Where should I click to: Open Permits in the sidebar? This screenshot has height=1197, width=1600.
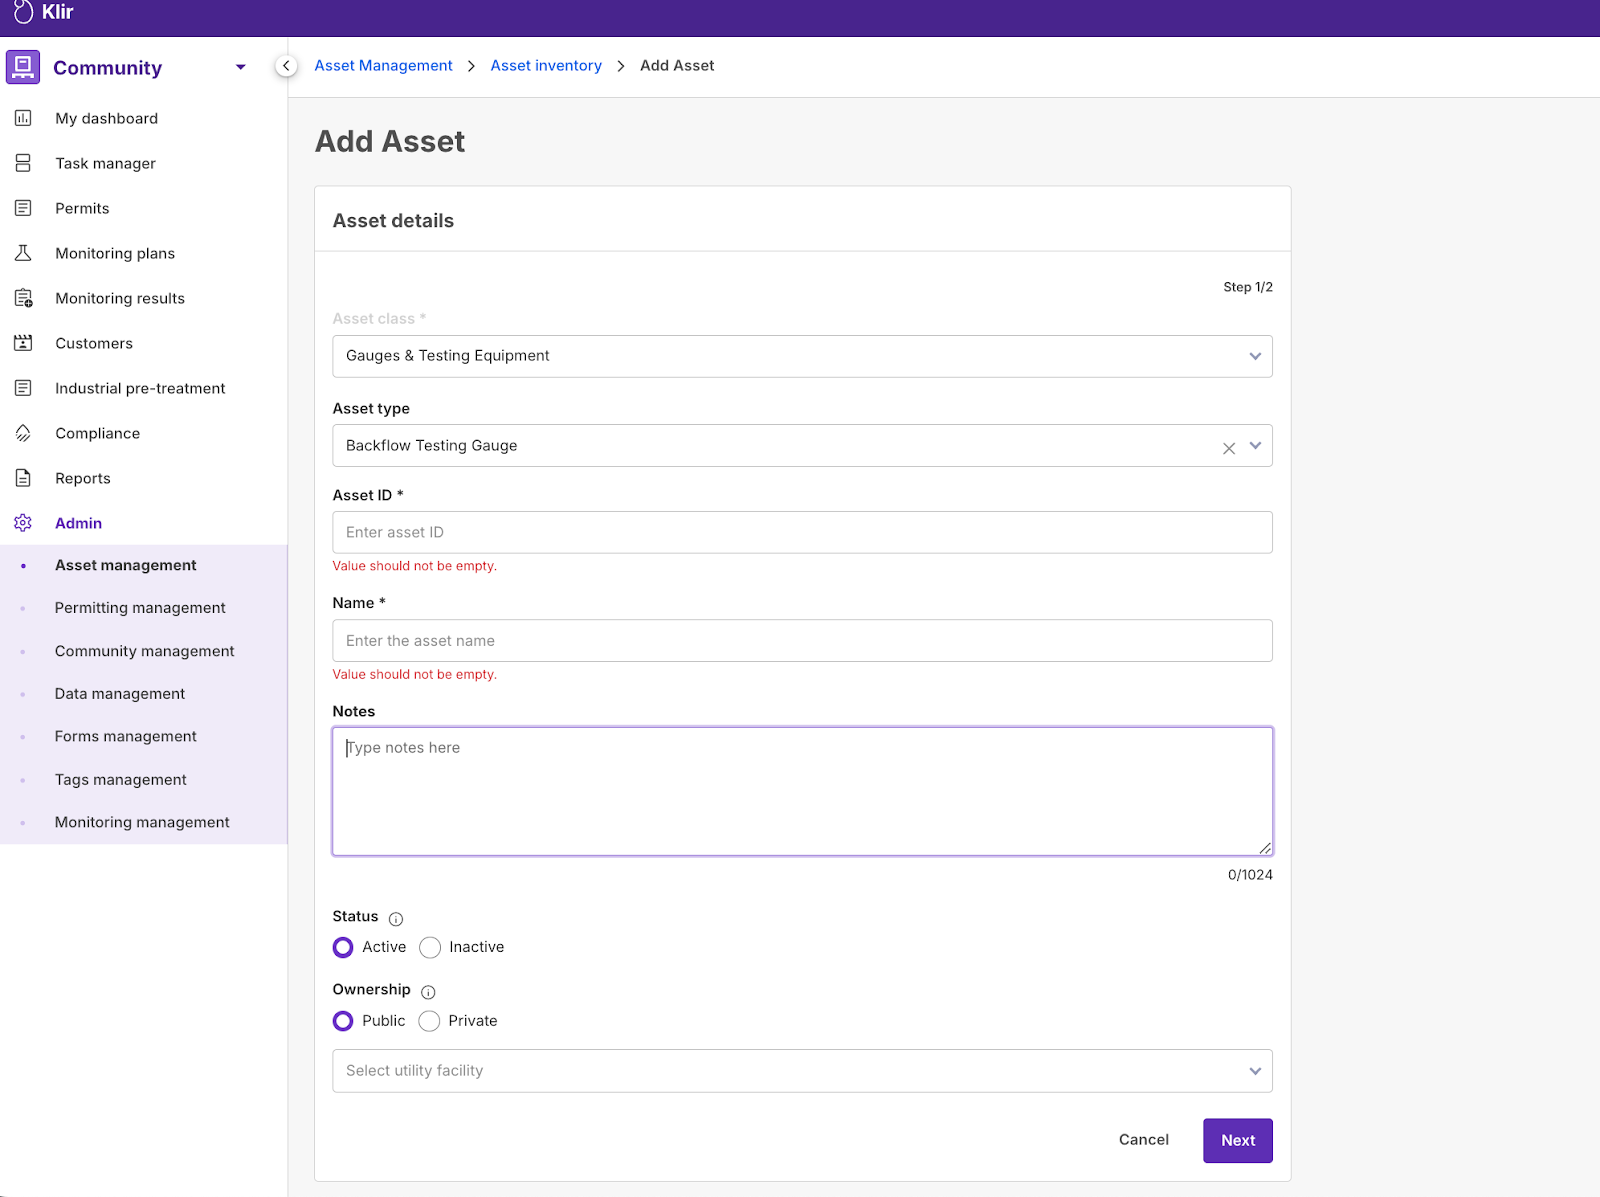click(x=82, y=208)
